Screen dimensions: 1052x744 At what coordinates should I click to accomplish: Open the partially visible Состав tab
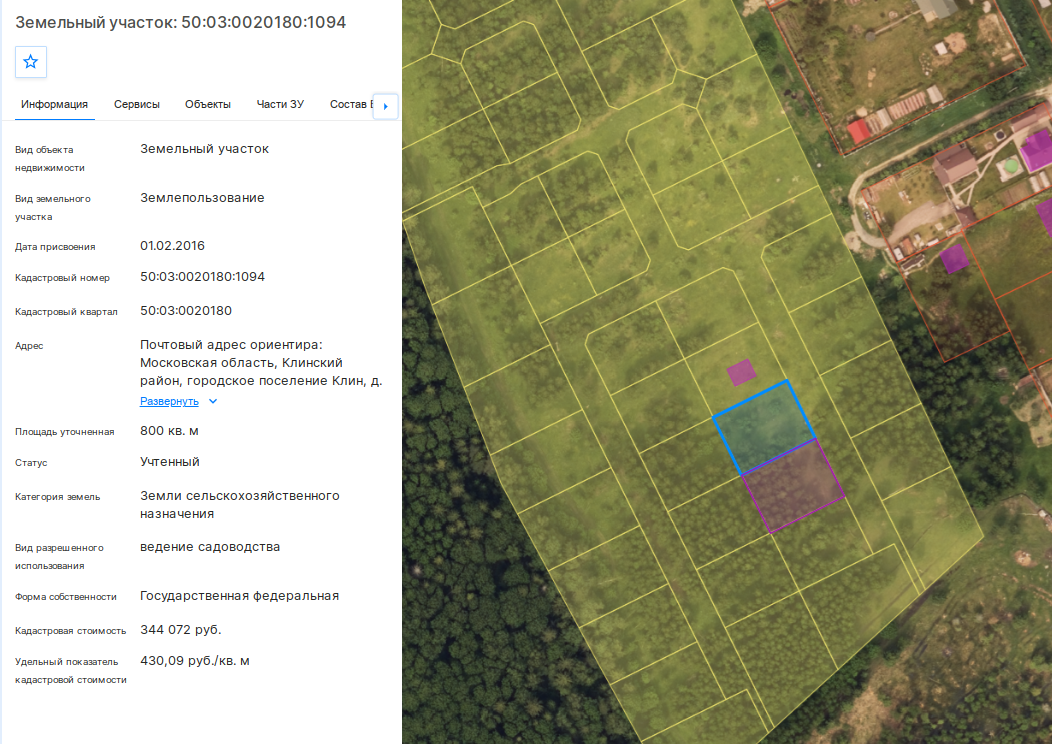coord(351,105)
